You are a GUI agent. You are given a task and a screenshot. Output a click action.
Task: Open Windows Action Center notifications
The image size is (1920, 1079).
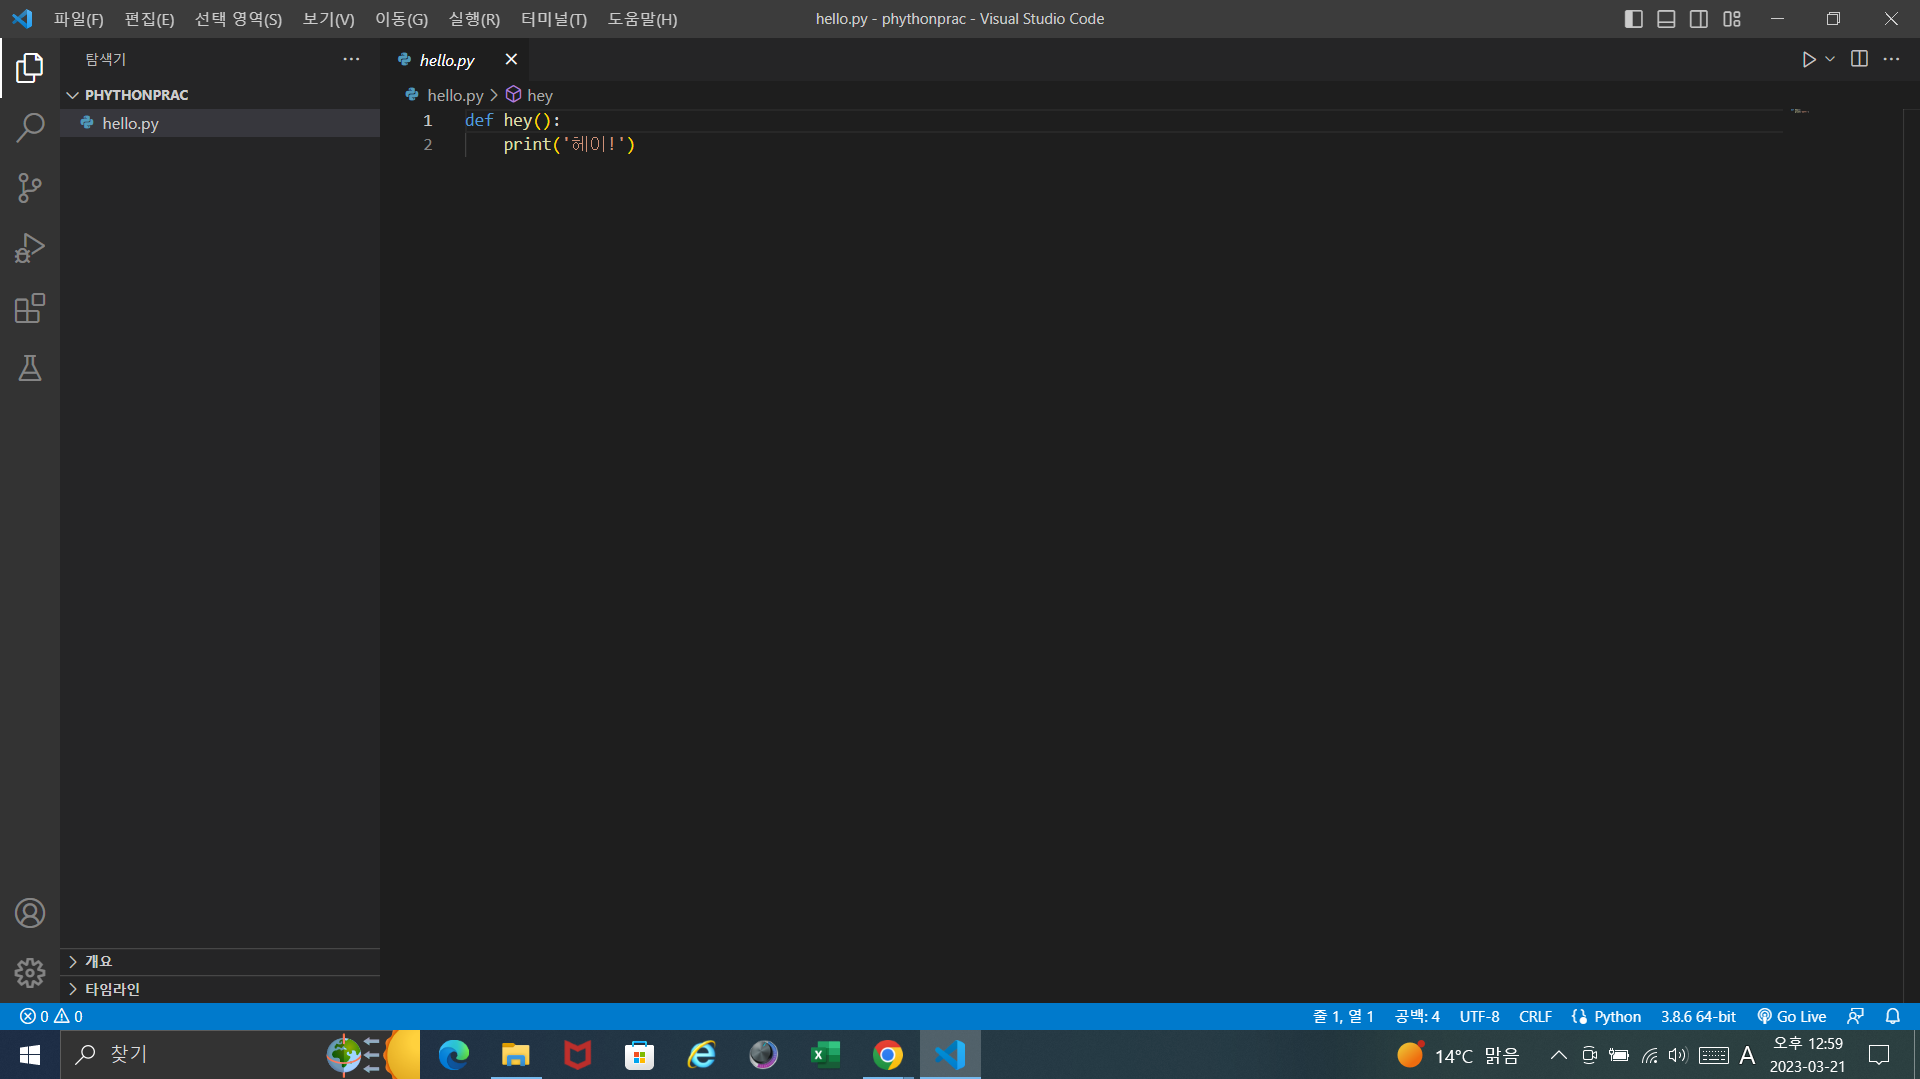pos(1879,1055)
